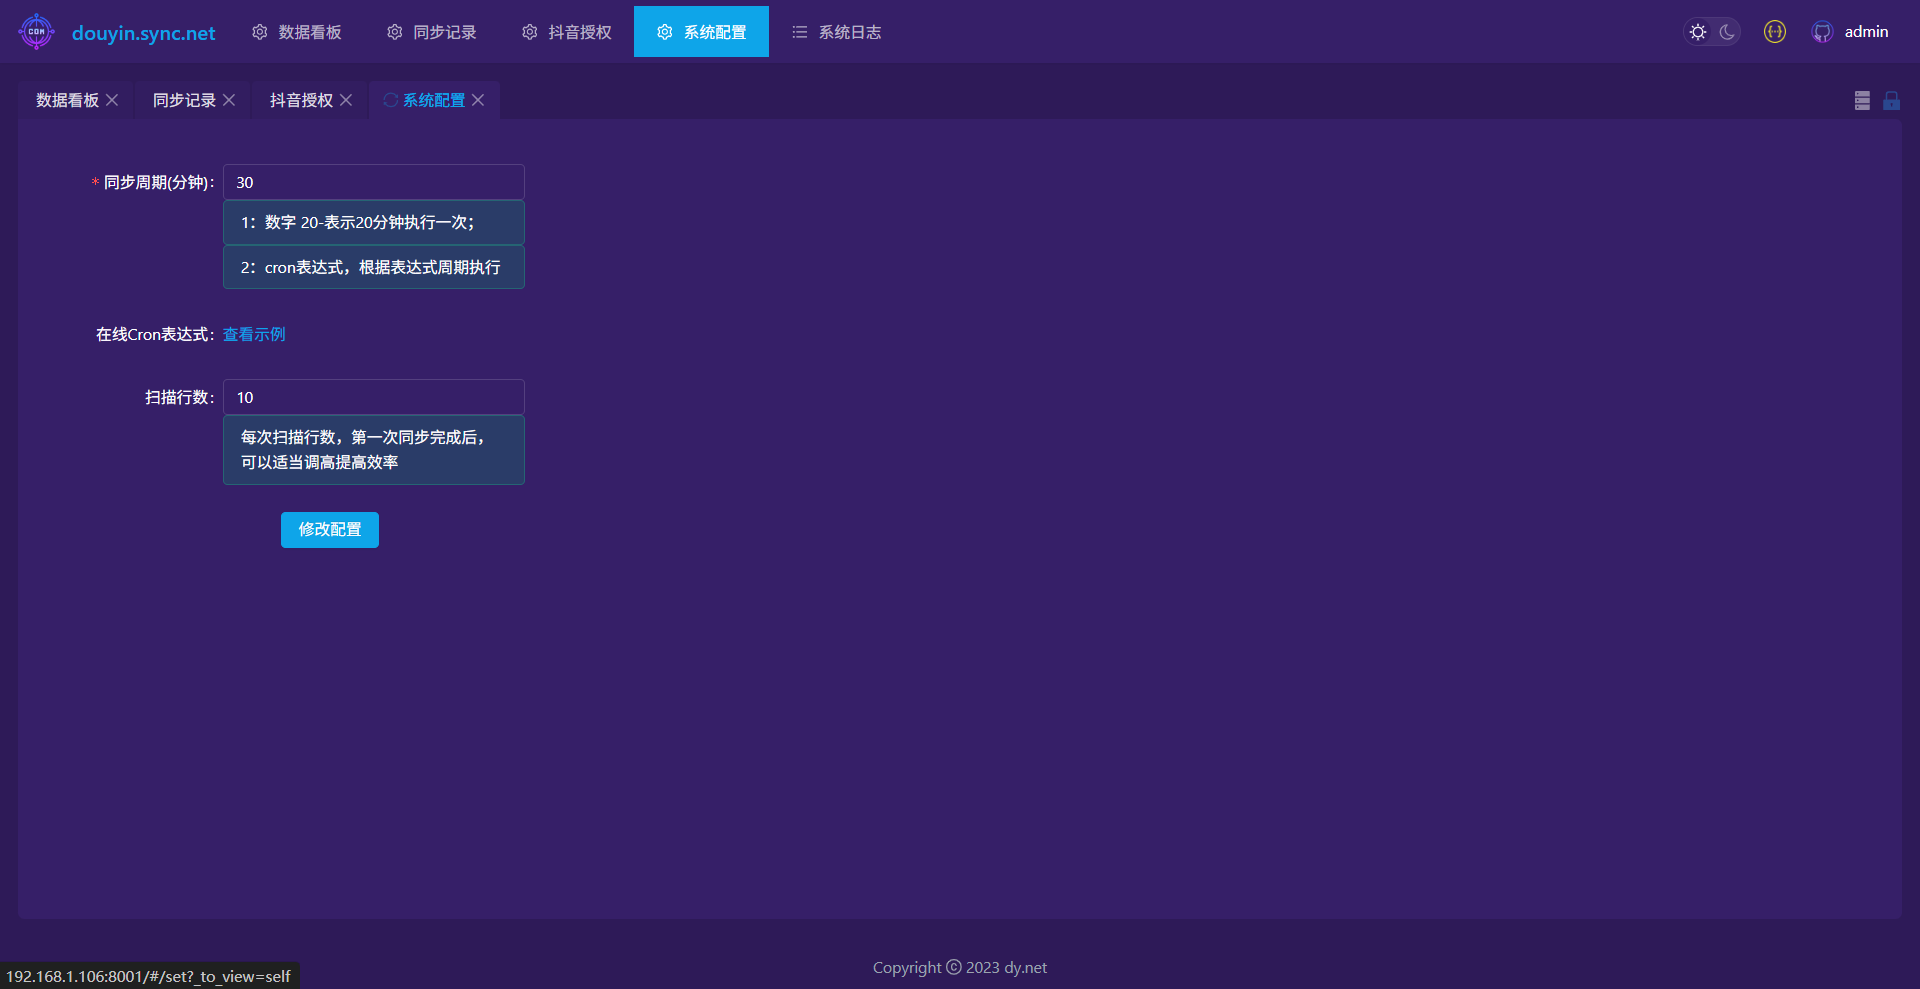Click the blue lock icon at the tab bar's right end

[1891, 100]
